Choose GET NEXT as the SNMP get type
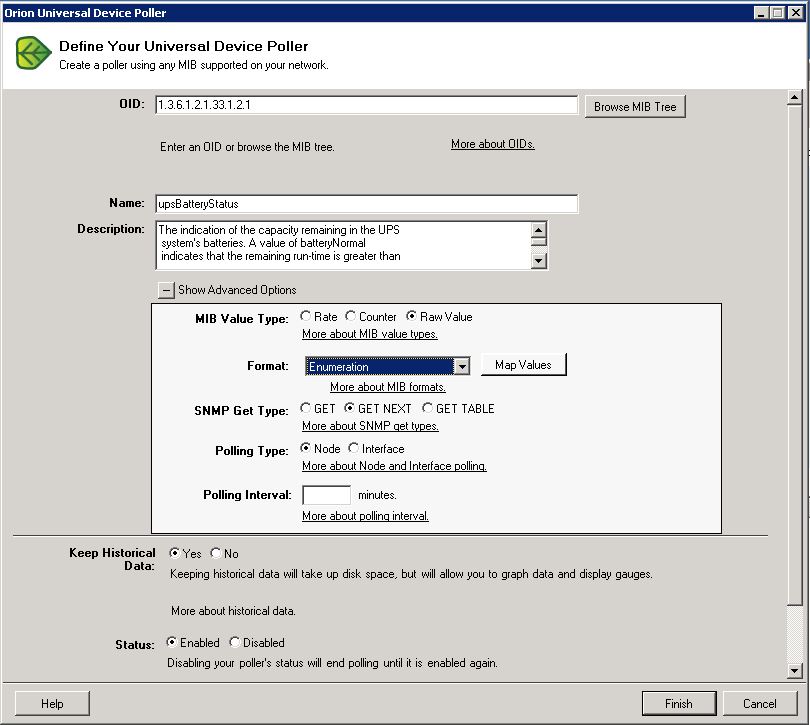This screenshot has width=810, height=725. pos(349,408)
